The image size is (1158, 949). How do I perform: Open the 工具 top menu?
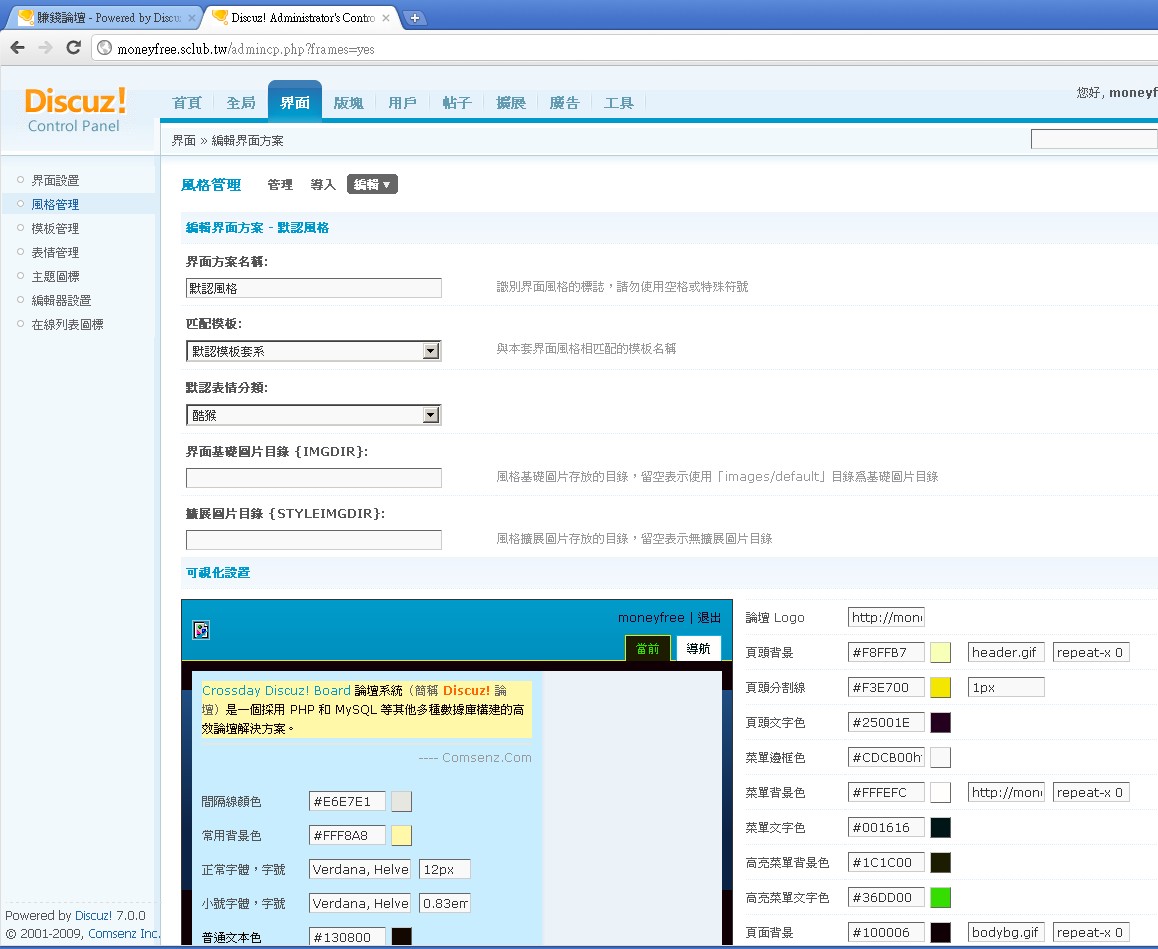(x=619, y=103)
